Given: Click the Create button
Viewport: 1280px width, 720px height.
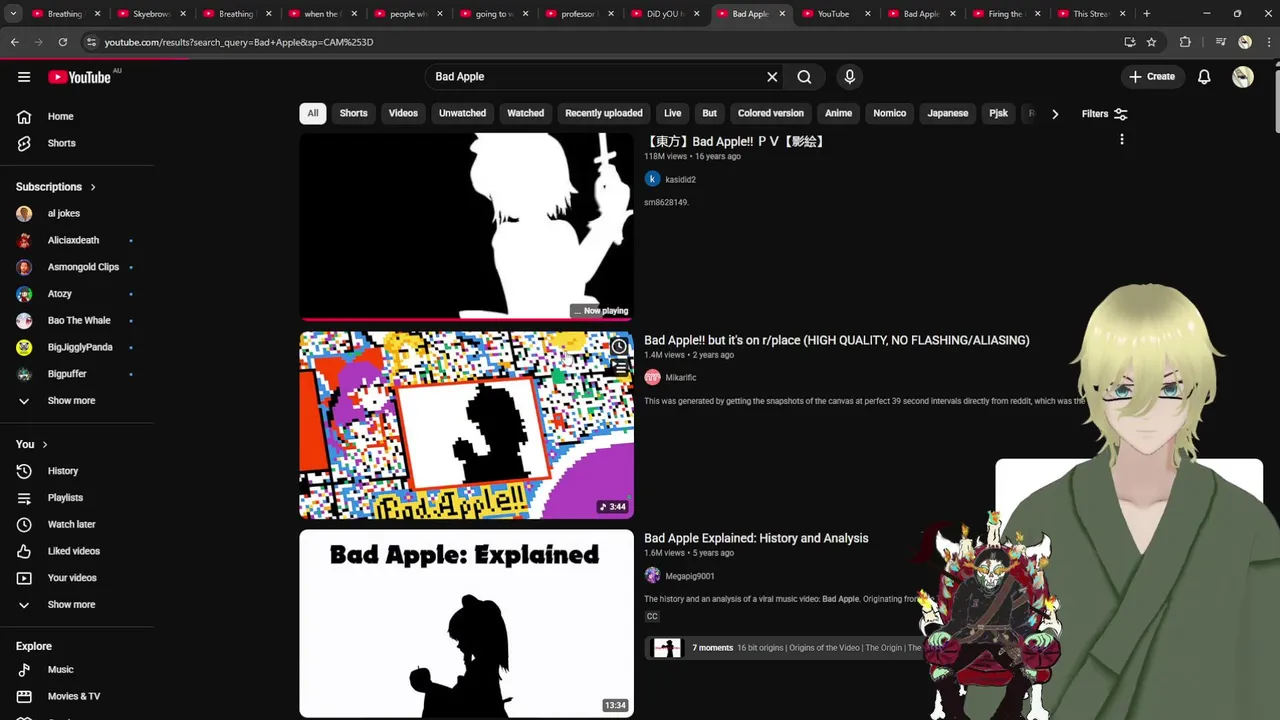Looking at the screenshot, I should (x=1152, y=77).
